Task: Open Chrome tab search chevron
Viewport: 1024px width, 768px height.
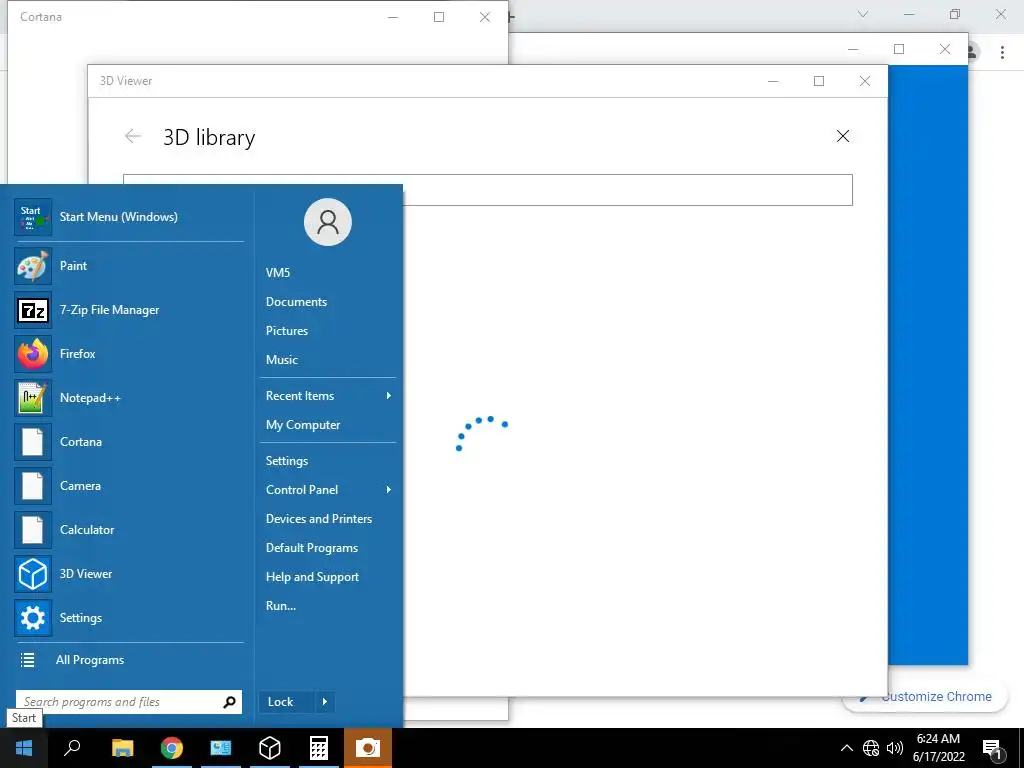Action: (x=863, y=14)
